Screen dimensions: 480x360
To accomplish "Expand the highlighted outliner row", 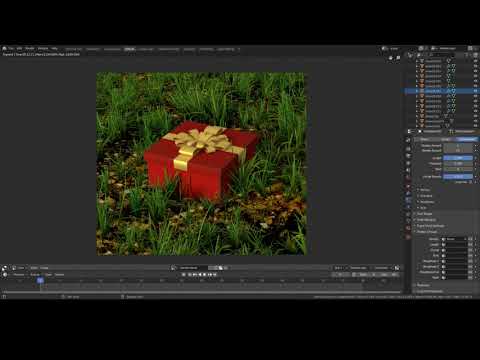I will click(x=417, y=91).
